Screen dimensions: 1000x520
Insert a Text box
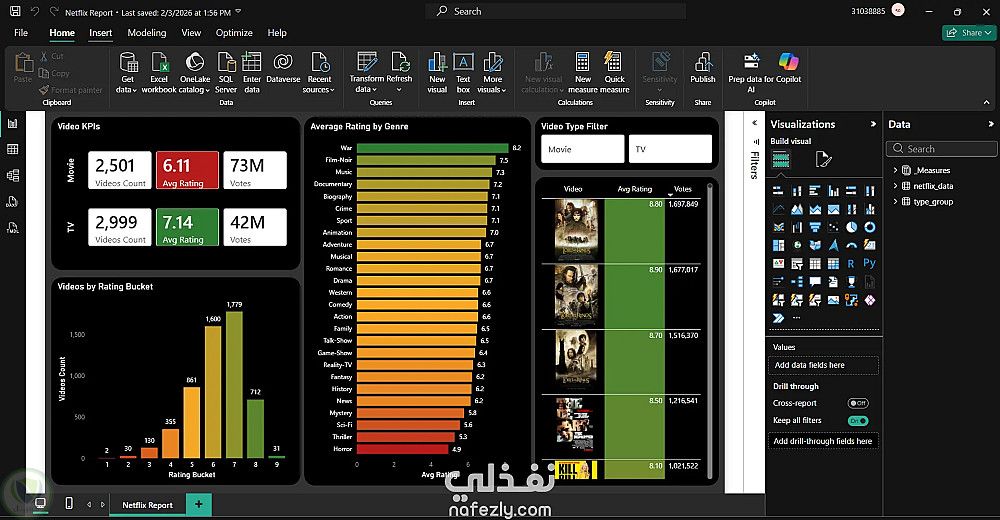(463, 73)
